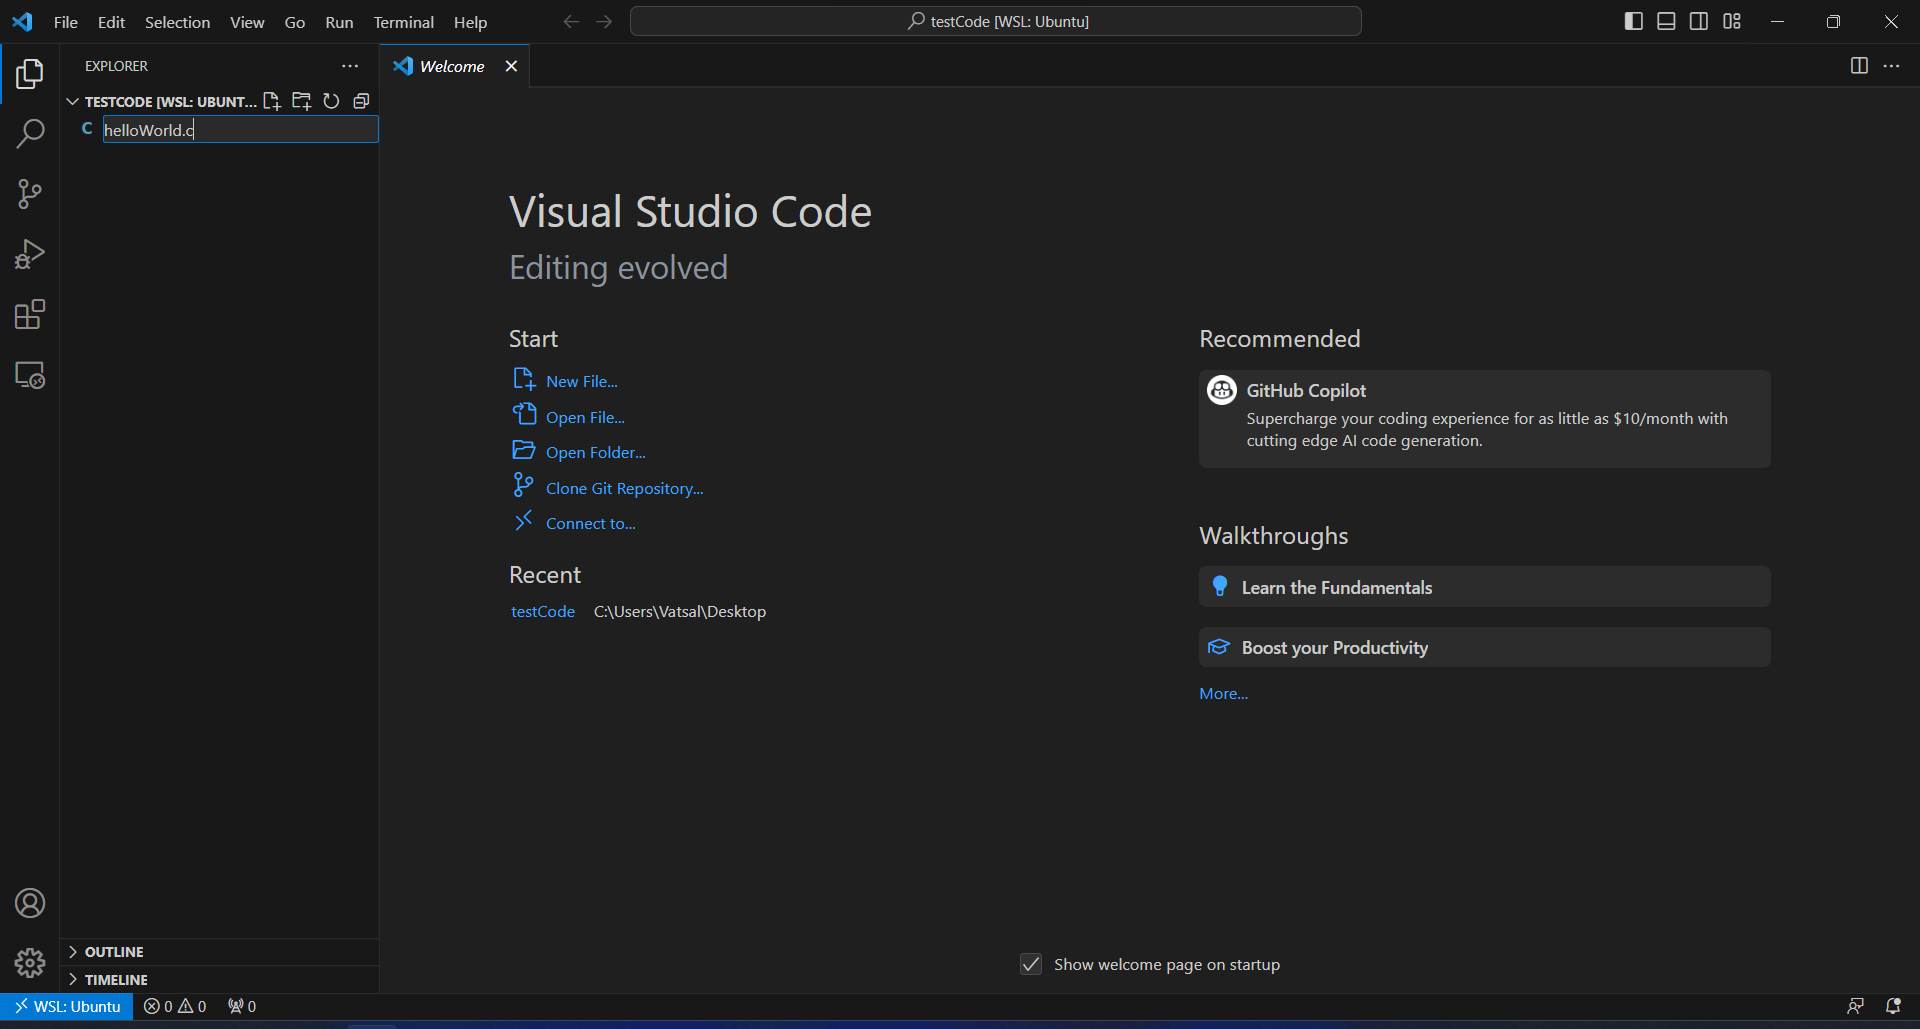Collapse all folders in Explorer
The height and width of the screenshot is (1029, 1920).
tap(361, 101)
